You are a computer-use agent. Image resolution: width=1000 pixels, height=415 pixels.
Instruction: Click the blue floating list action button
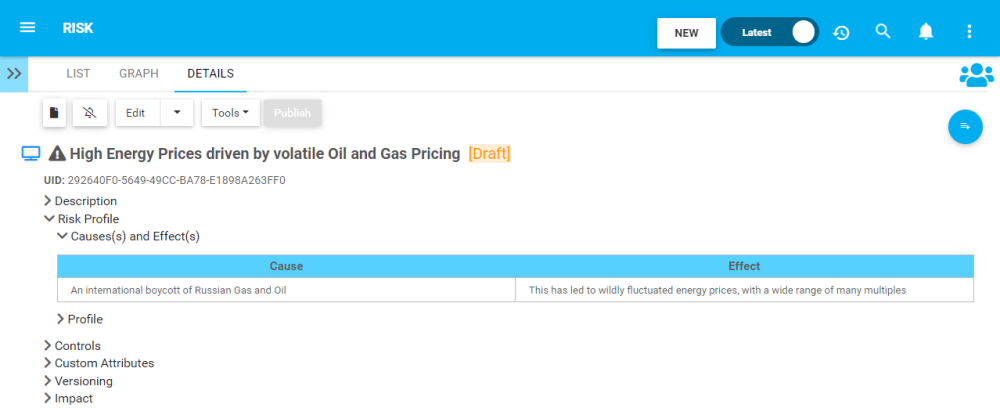pyautogui.click(x=965, y=126)
